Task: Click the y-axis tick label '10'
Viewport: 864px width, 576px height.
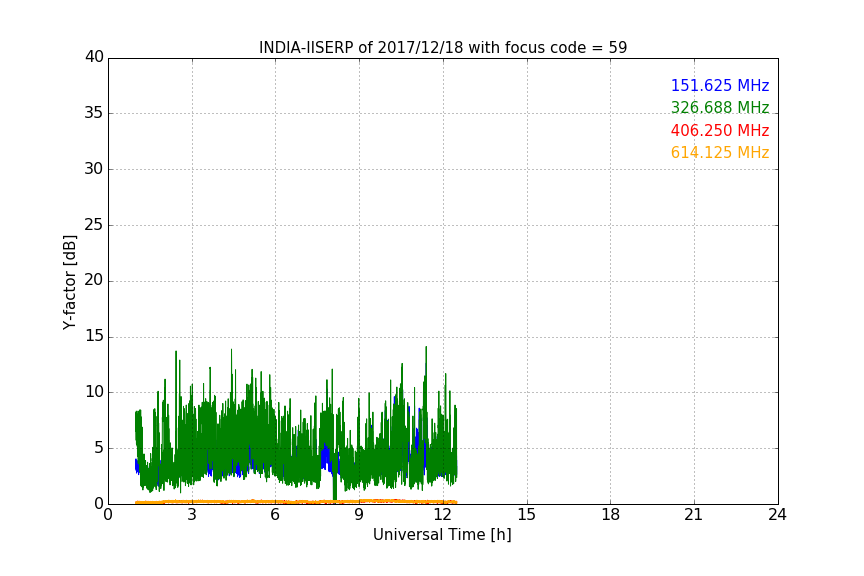Action: (94, 392)
